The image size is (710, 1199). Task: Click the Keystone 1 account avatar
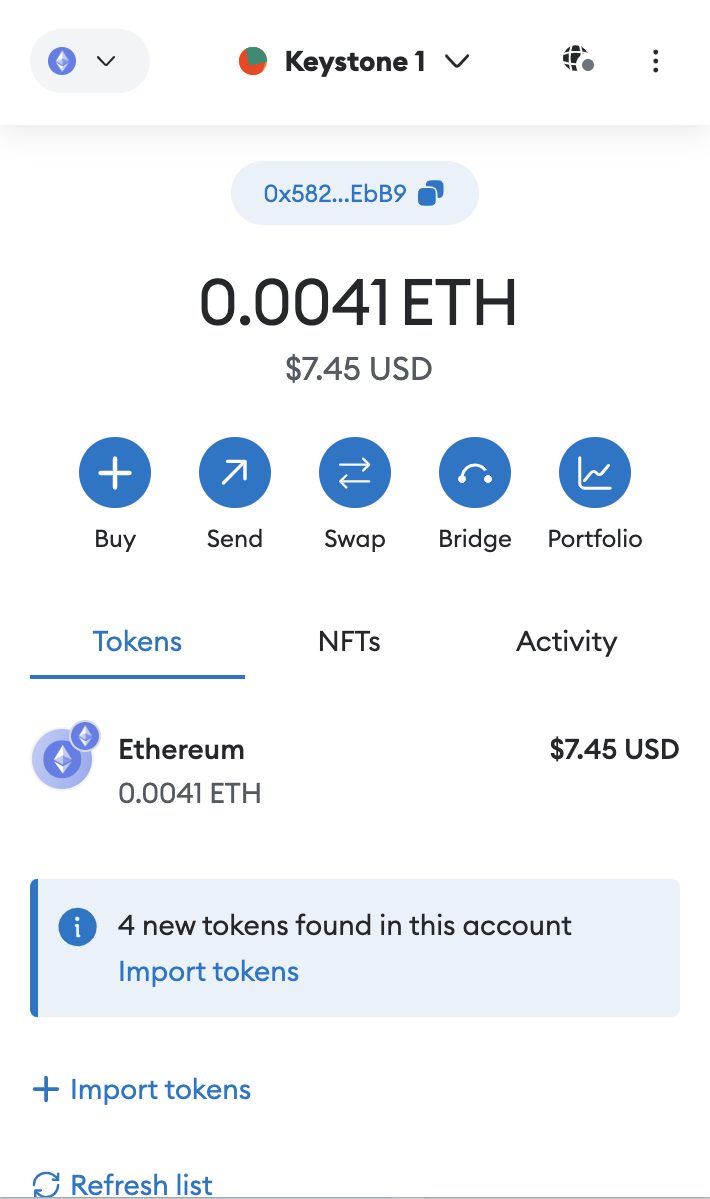tap(253, 61)
